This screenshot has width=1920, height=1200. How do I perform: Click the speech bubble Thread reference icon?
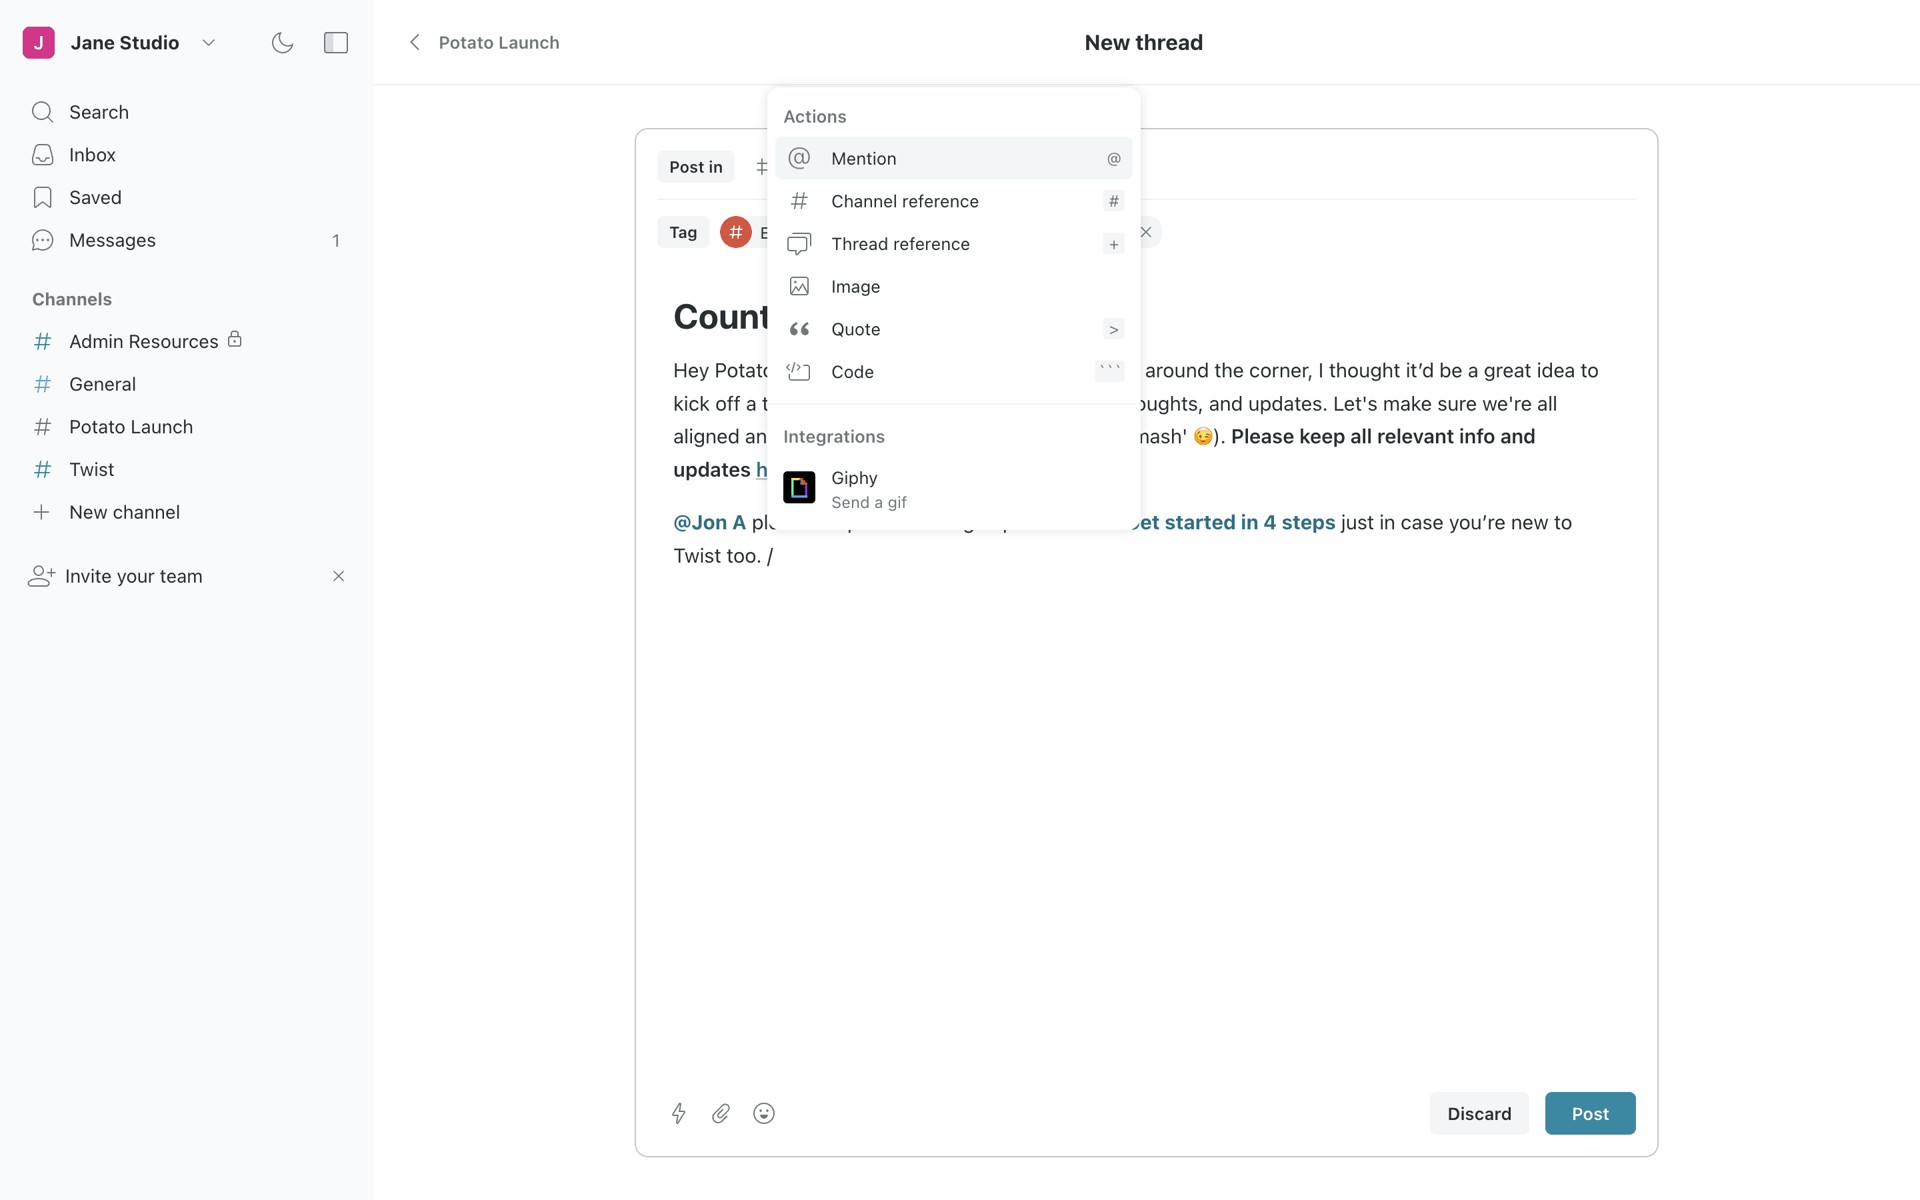pos(799,244)
